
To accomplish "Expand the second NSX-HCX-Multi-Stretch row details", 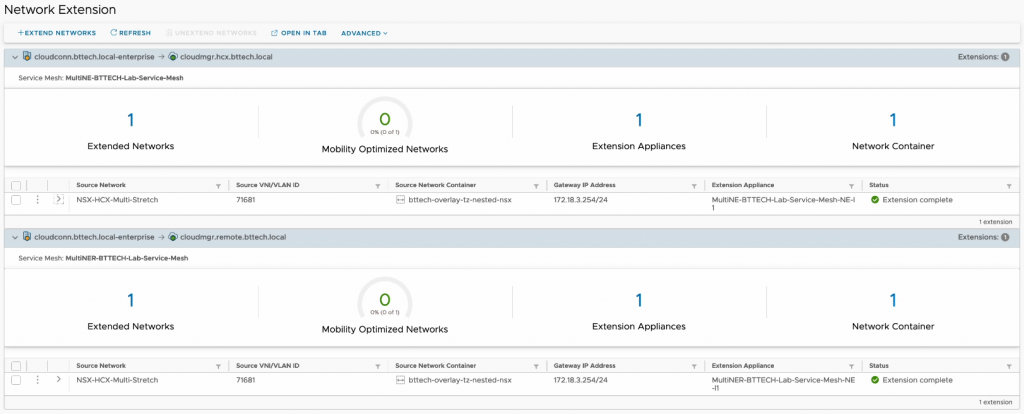I will click(59, 380).
